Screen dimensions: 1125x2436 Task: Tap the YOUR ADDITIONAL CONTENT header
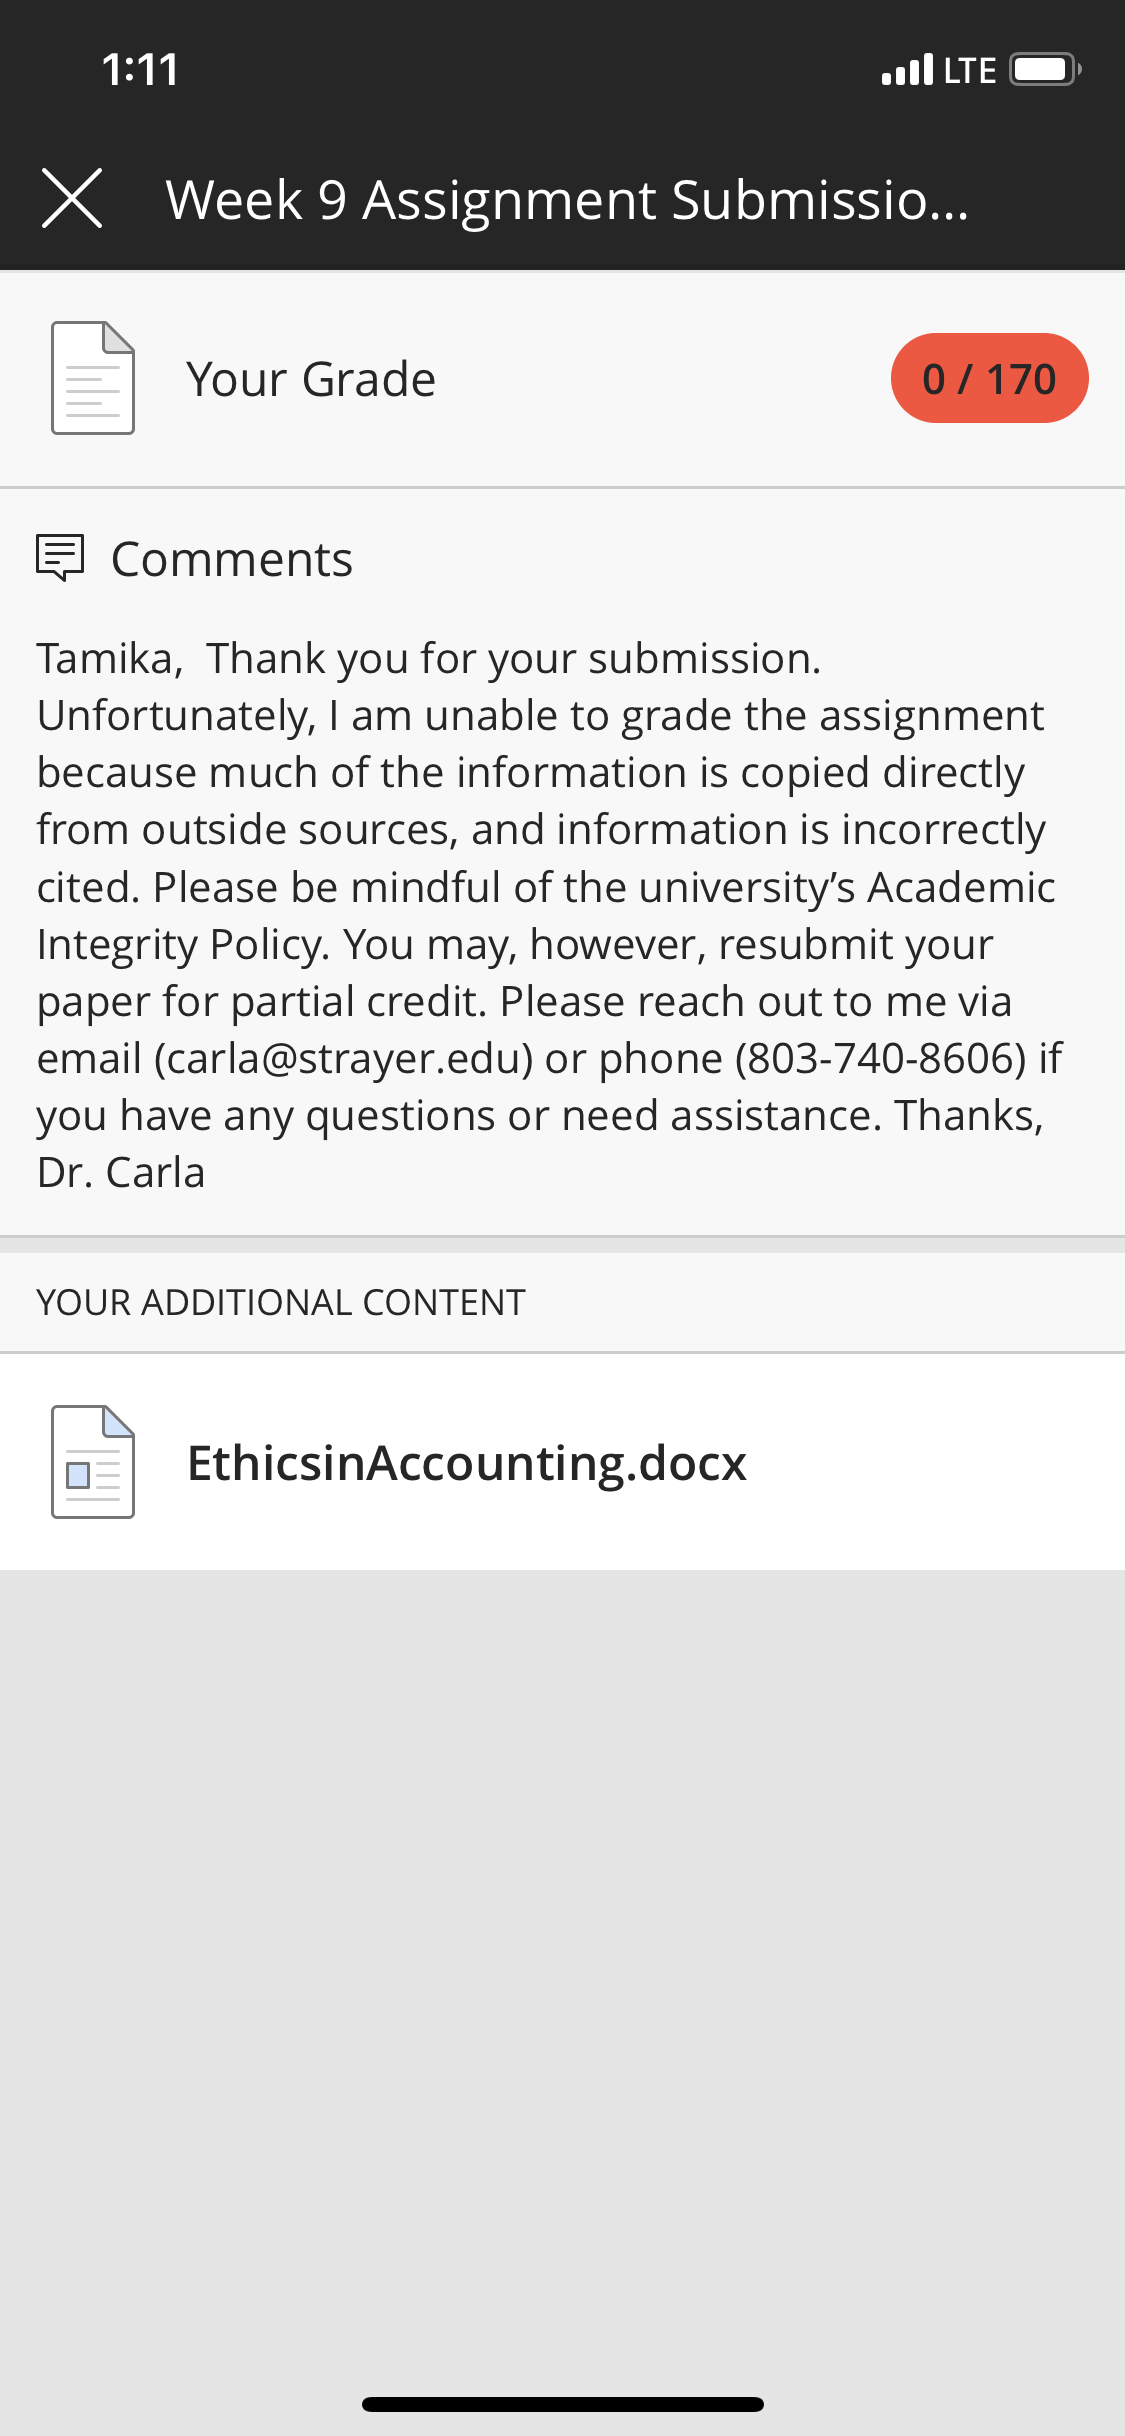[281, 1302]
